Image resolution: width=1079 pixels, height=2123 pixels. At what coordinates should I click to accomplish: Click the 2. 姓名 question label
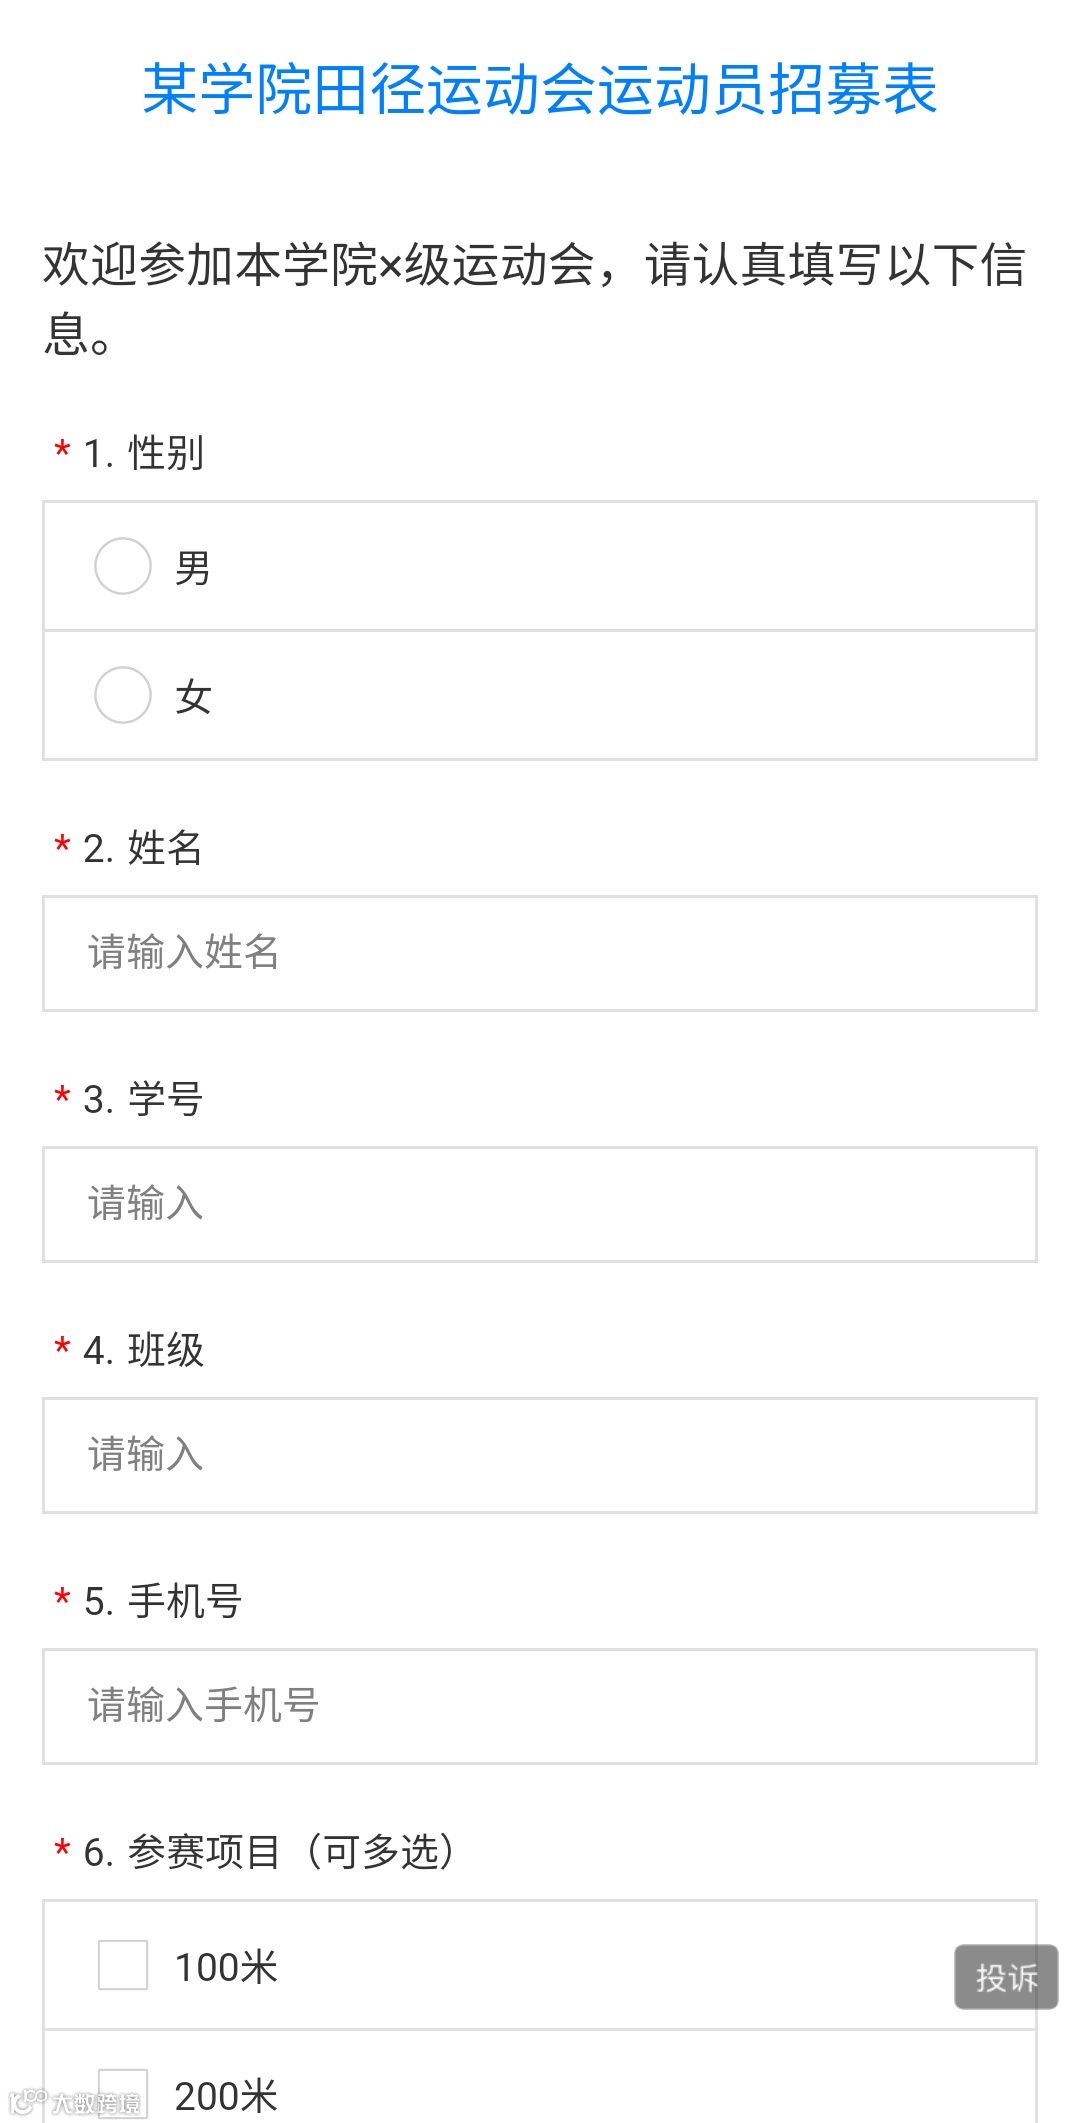coord(143,848)
